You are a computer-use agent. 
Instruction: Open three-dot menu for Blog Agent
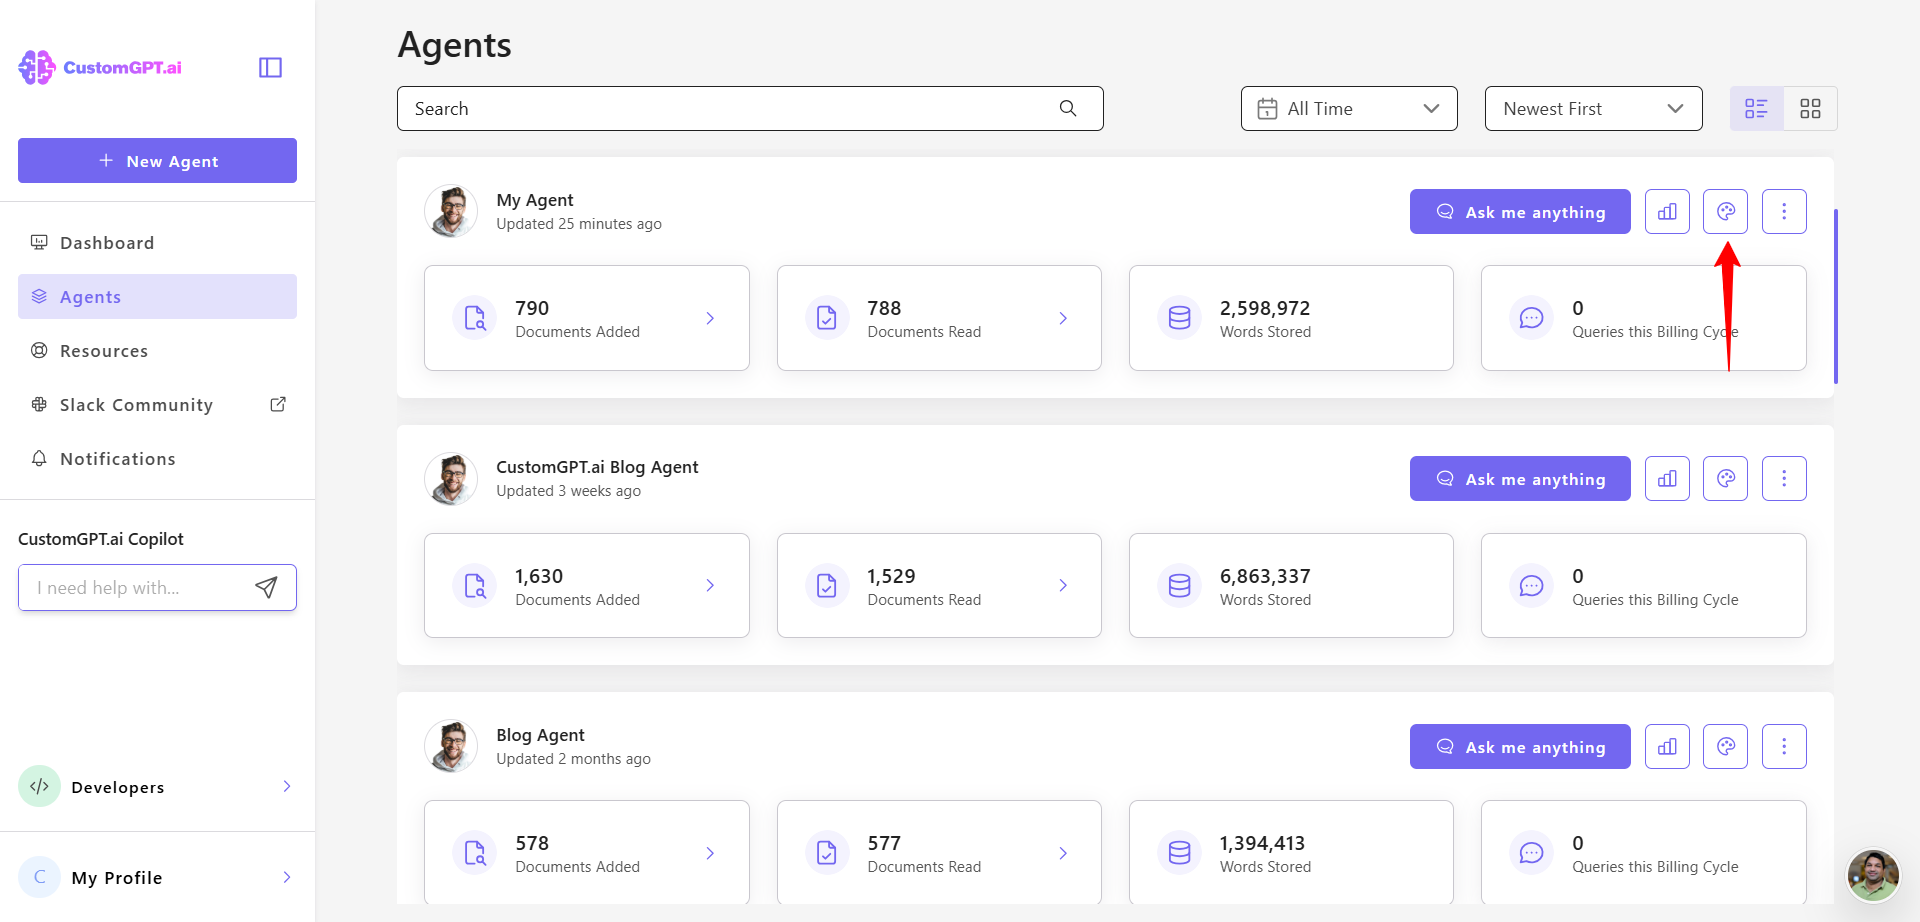[x=1784, y=747]
